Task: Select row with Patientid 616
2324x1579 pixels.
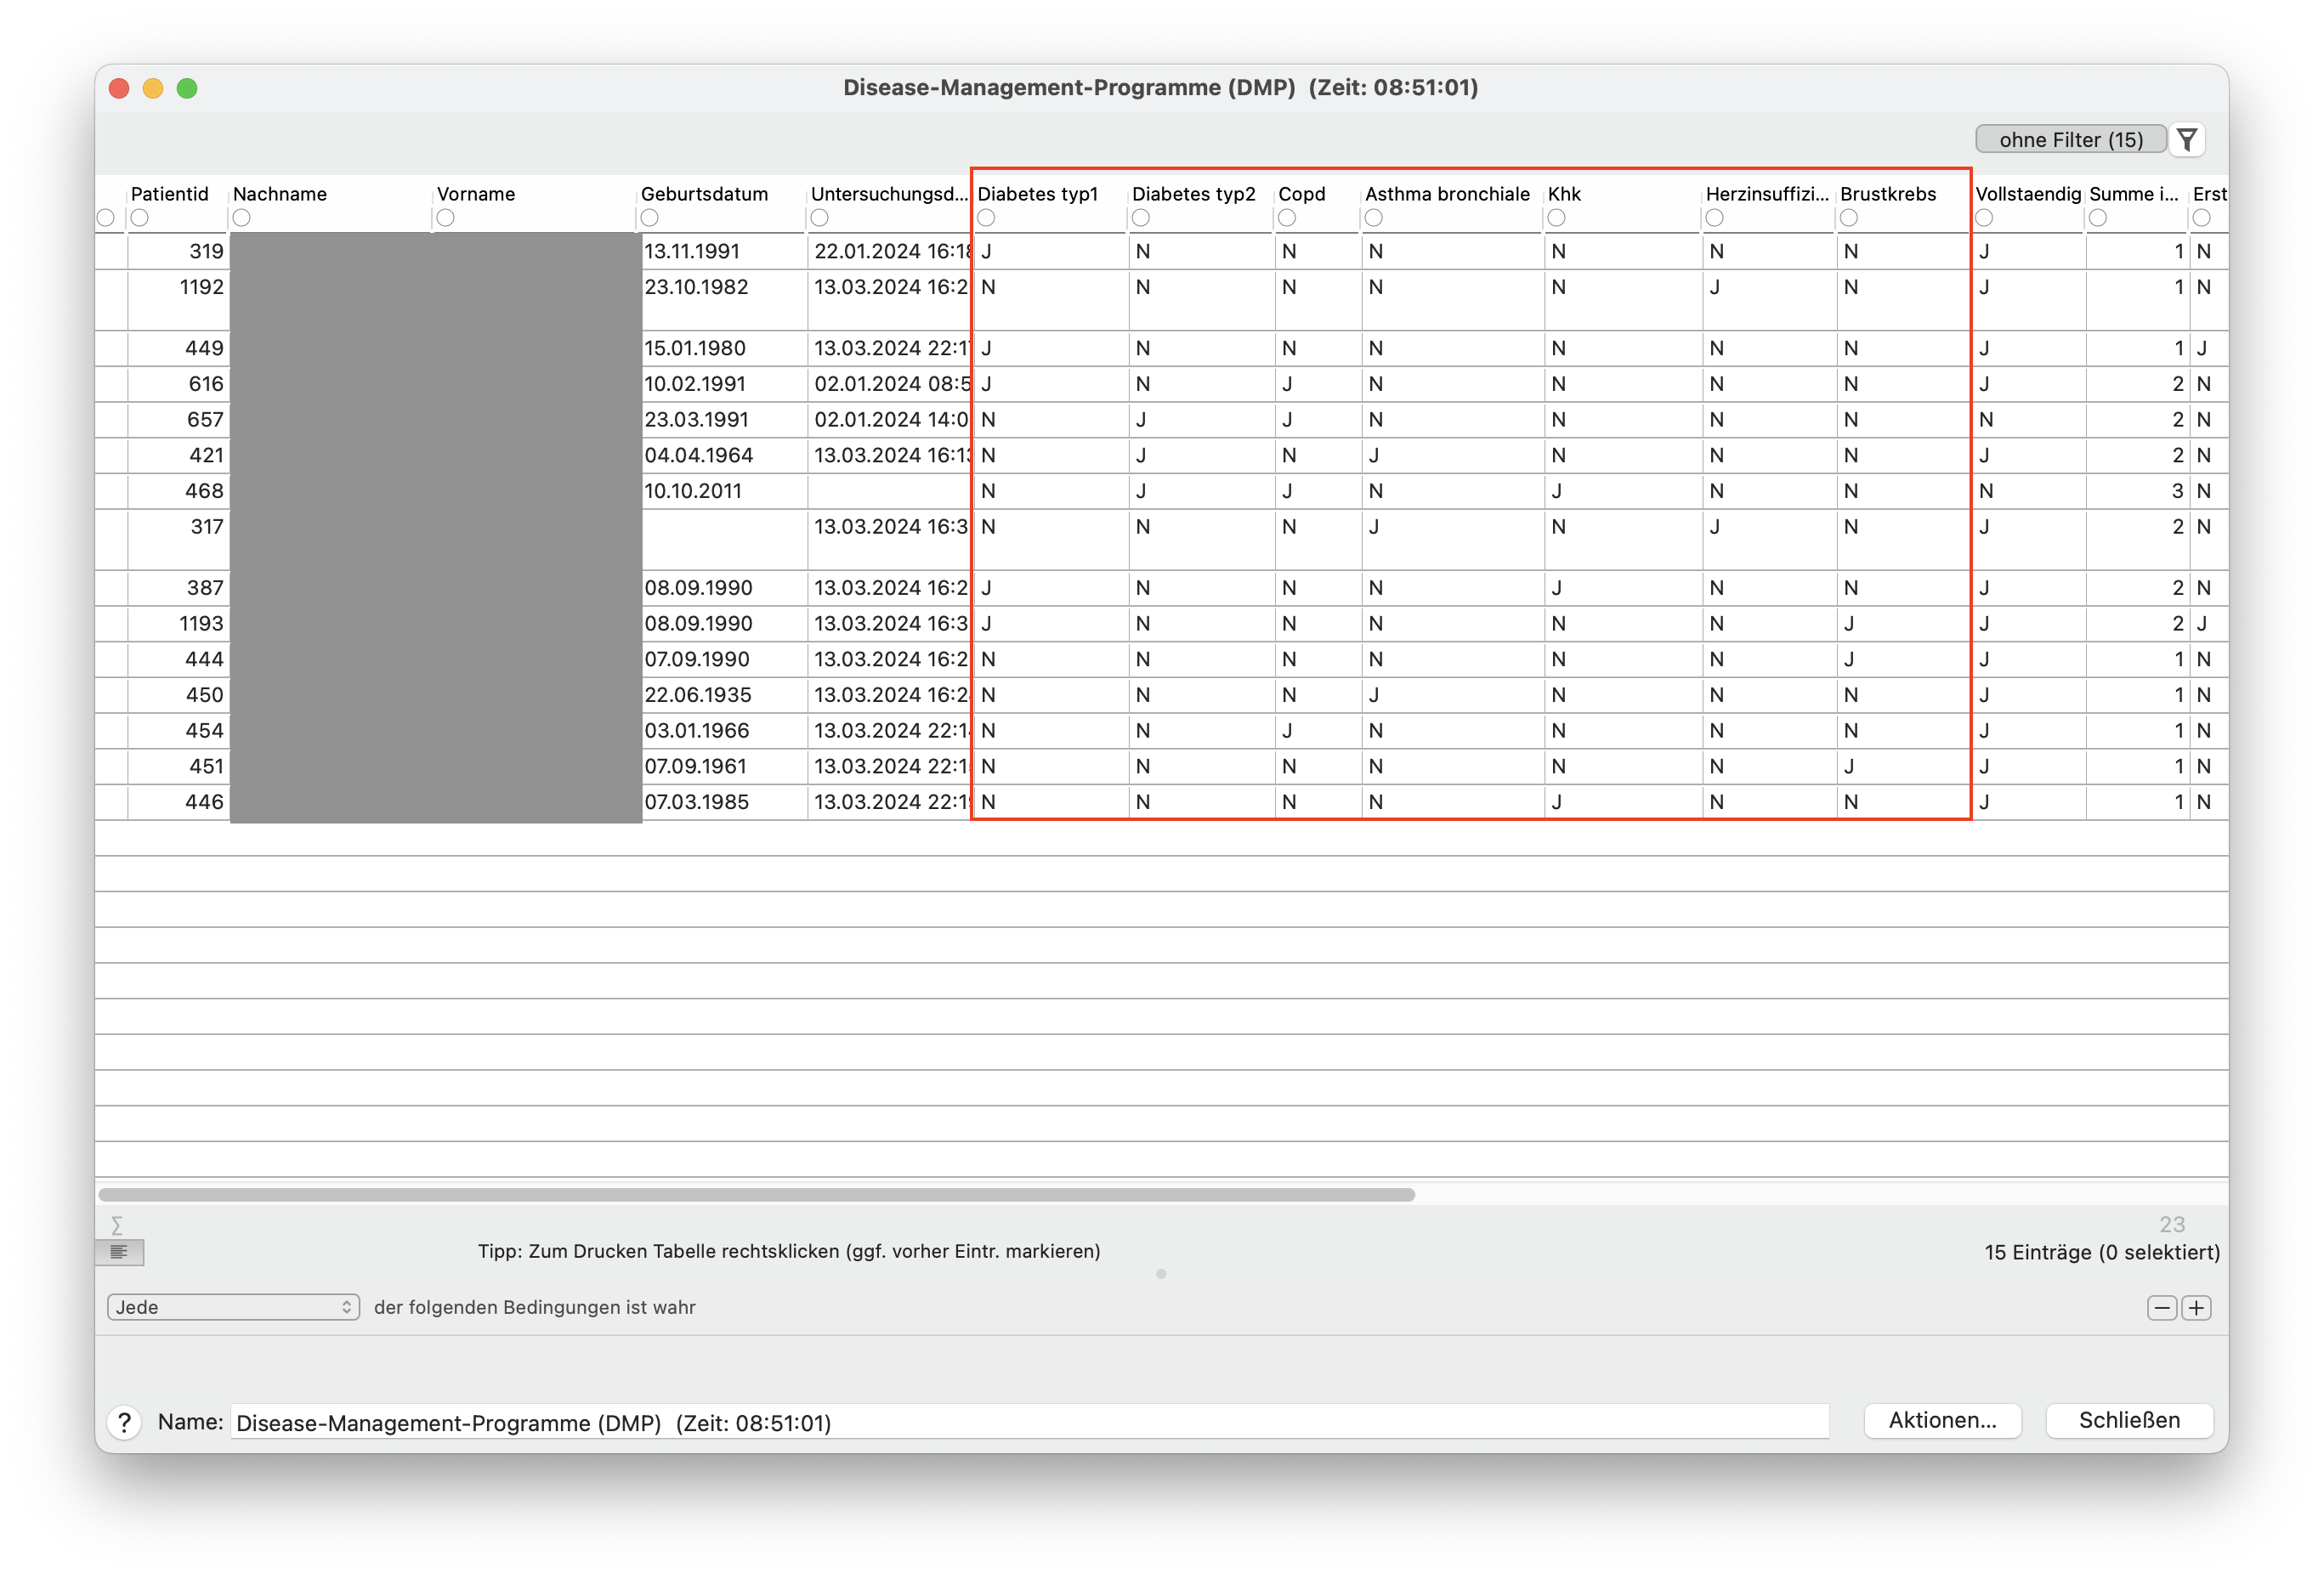Action: click(1162, 385)
